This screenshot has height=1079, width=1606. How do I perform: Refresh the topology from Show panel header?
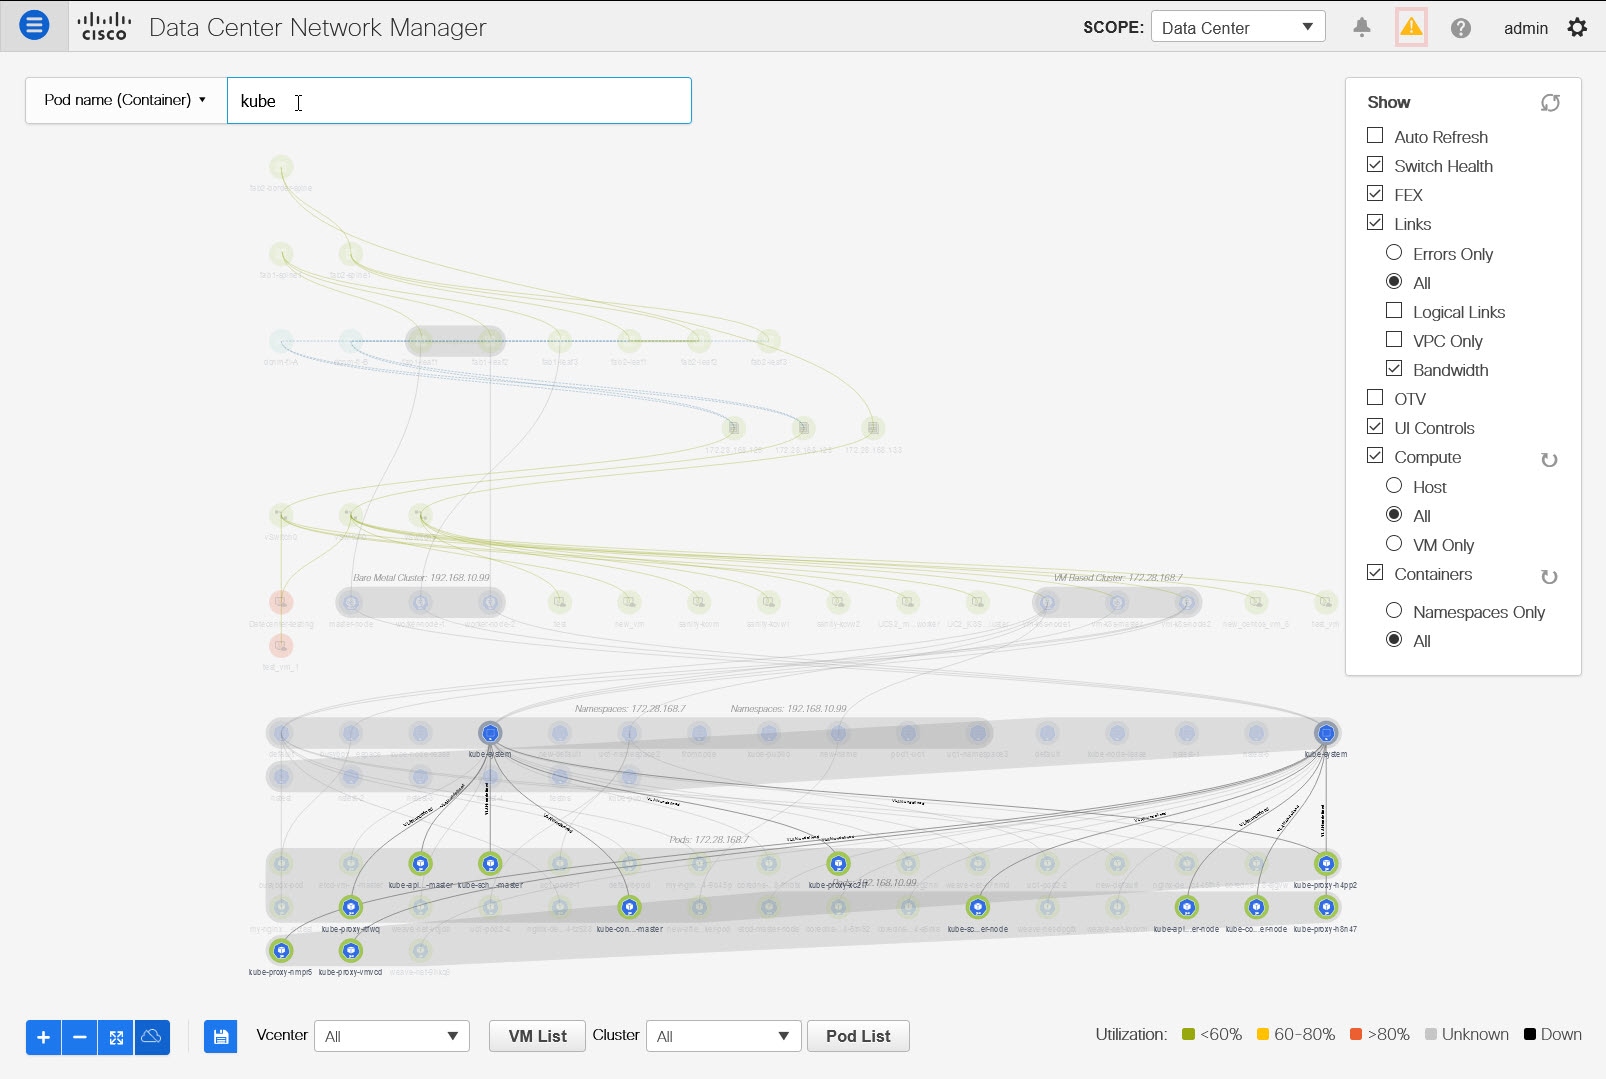(1550, 102)
